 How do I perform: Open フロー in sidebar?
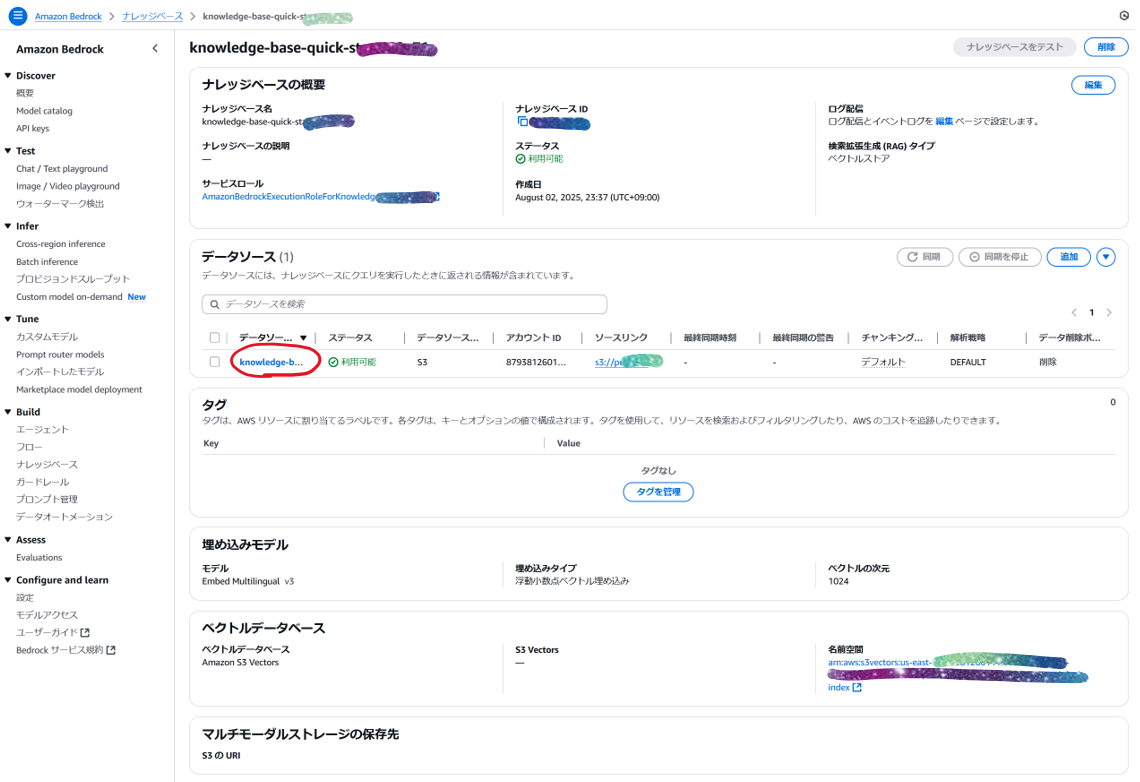coord(29,447)
